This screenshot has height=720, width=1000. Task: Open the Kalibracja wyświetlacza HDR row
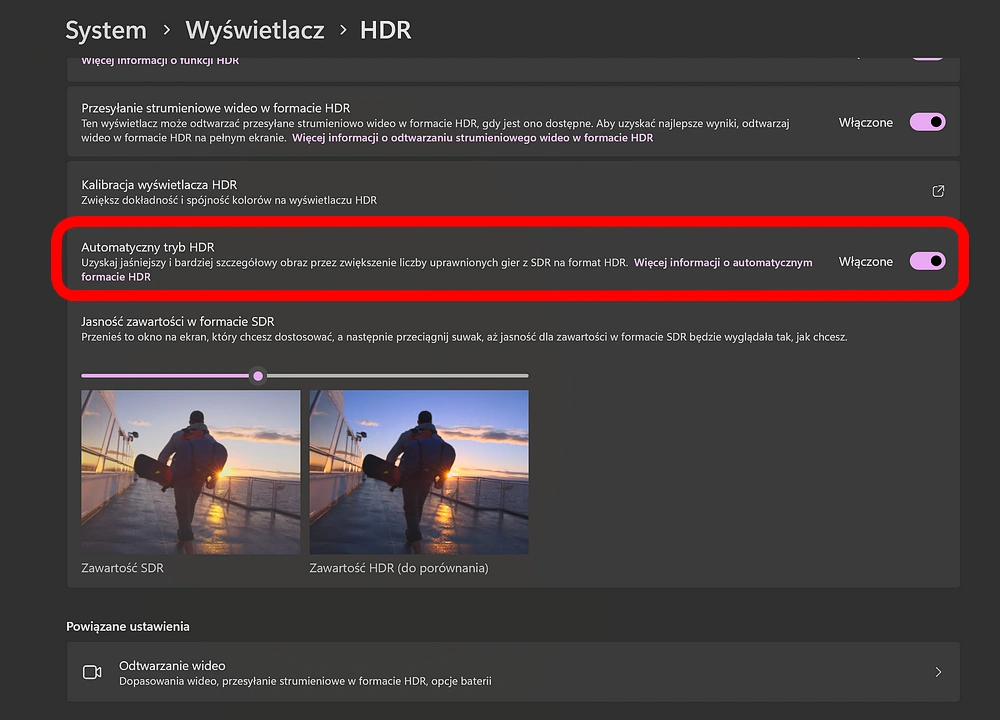tap(513, 191)
